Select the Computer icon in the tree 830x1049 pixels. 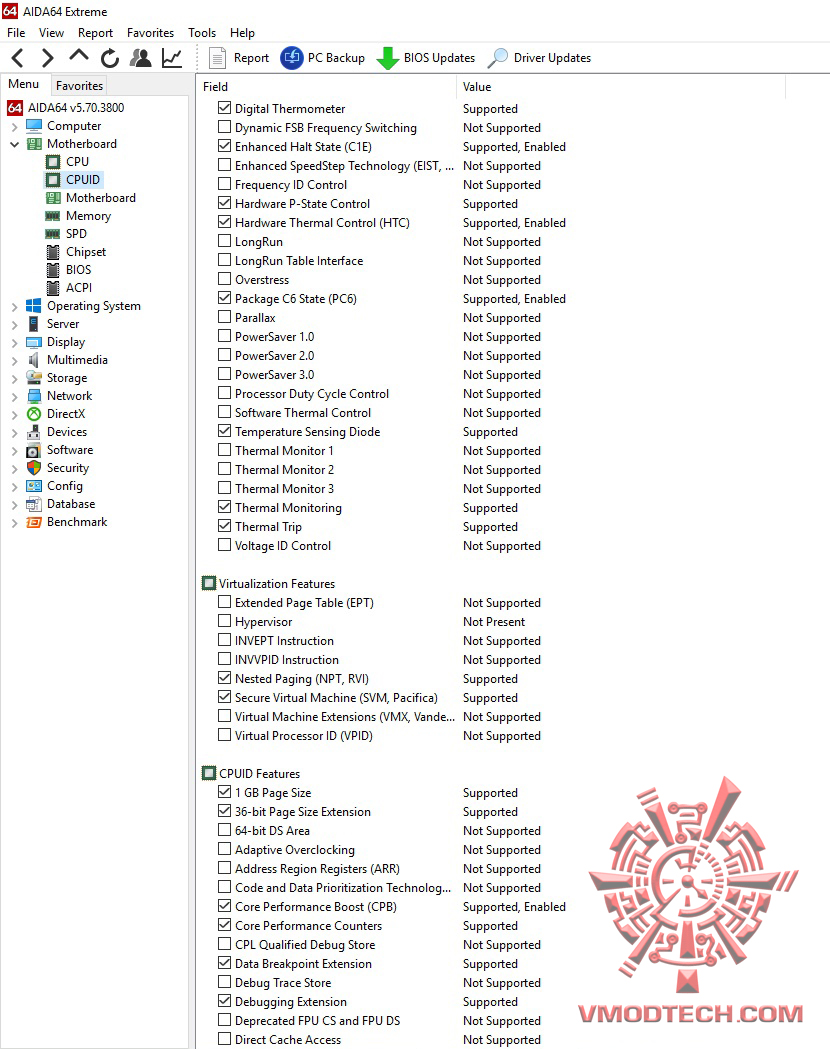click(x=34, y=126)
